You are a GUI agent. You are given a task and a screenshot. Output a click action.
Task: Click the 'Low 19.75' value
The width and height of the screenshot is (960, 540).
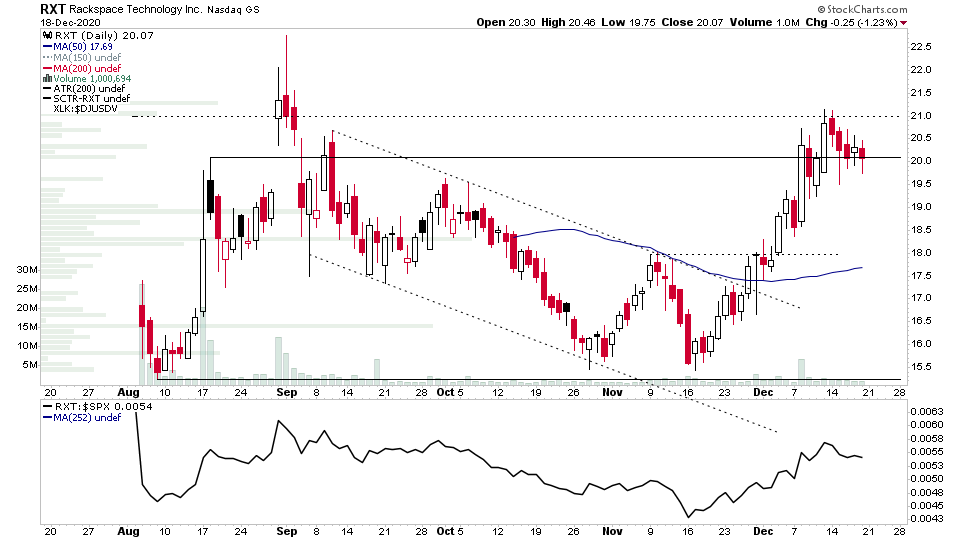pyautogui.click(x=628, y=23)
